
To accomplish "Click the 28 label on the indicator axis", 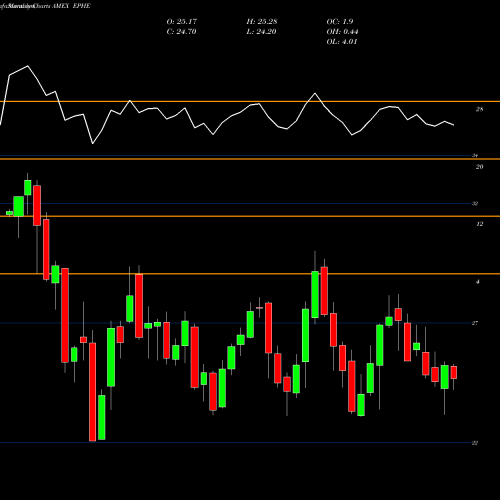I will click(479, 109).
